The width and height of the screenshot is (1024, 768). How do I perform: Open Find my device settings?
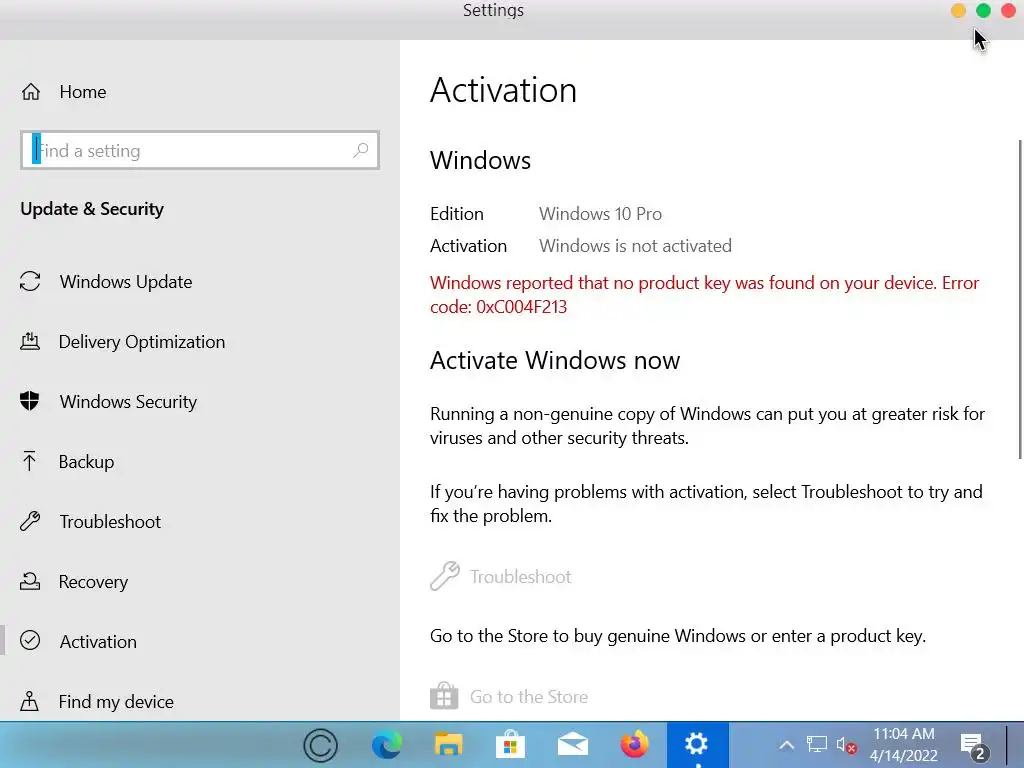(200, 701)
